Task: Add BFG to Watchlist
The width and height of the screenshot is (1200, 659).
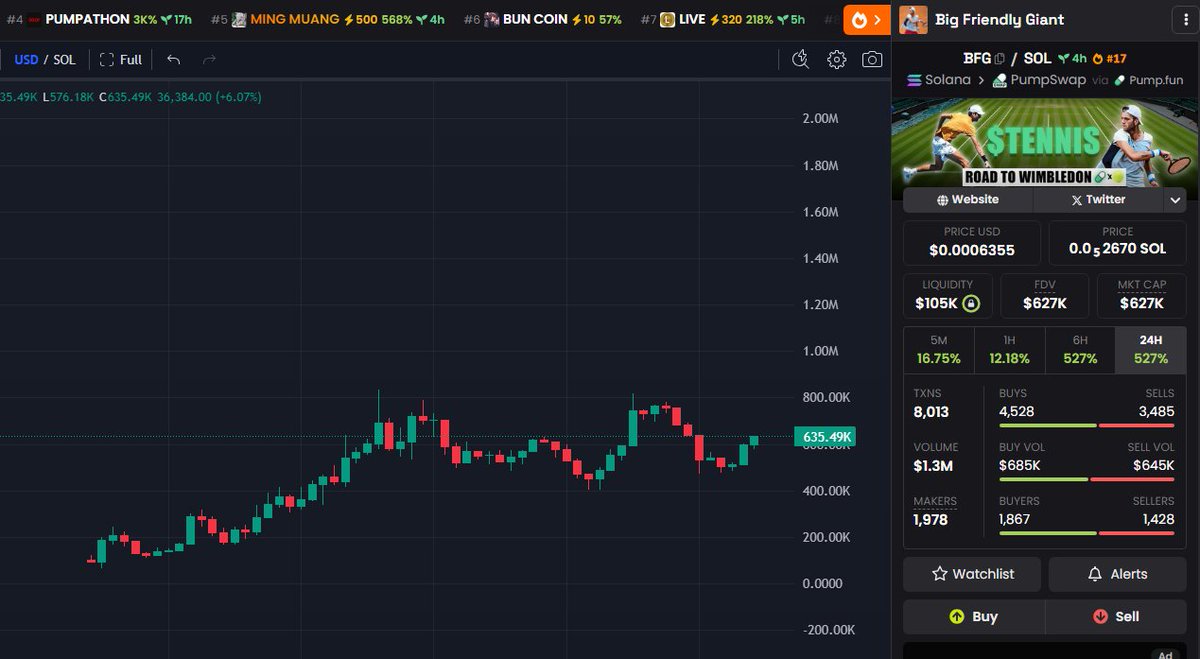Action: 972,574
